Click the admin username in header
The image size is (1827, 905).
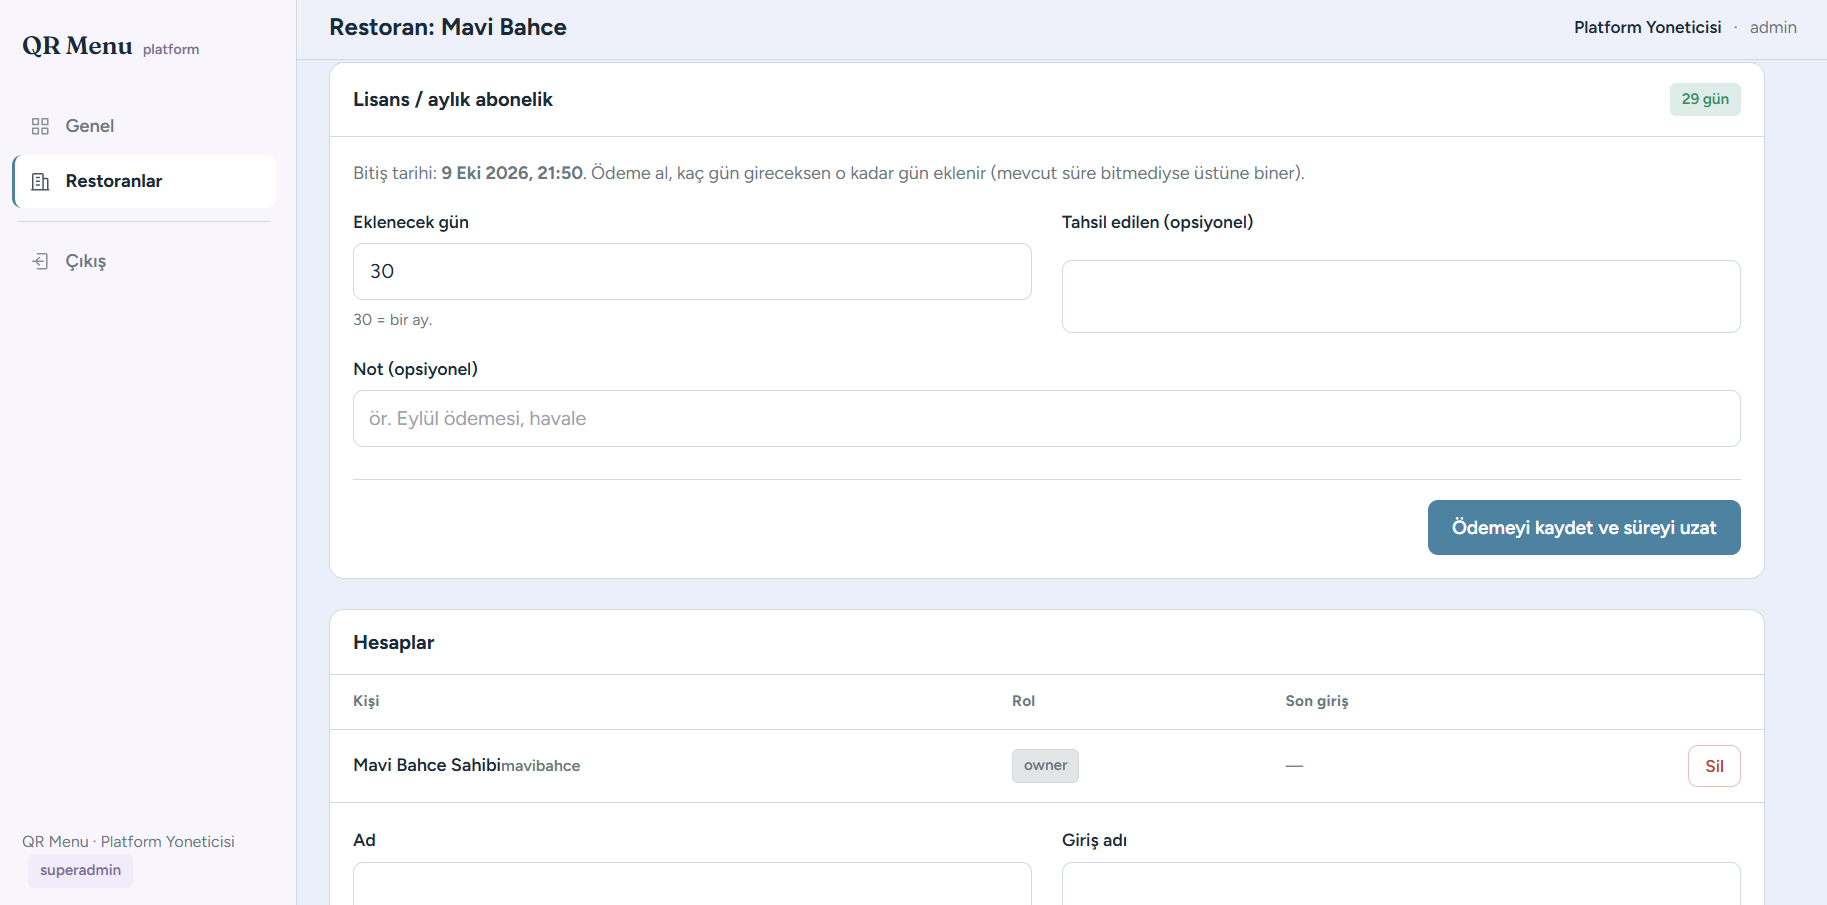[x=1773, y=28]
